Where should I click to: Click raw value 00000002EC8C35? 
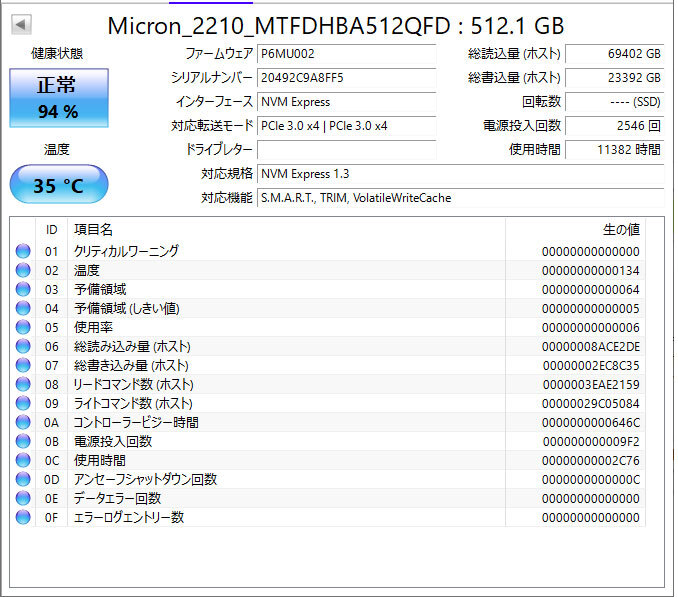pyautogui.click(x=591, y=366)
